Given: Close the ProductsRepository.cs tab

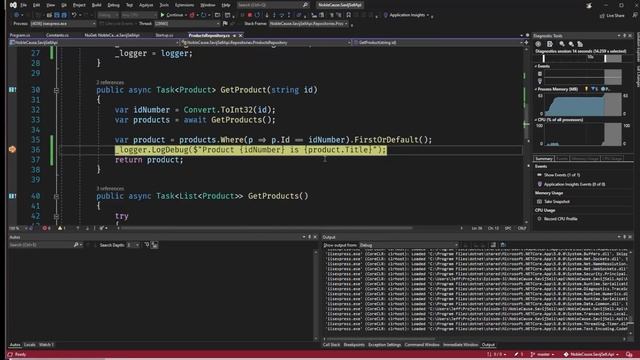Looking at the screenshot, I should click(240, 36).
